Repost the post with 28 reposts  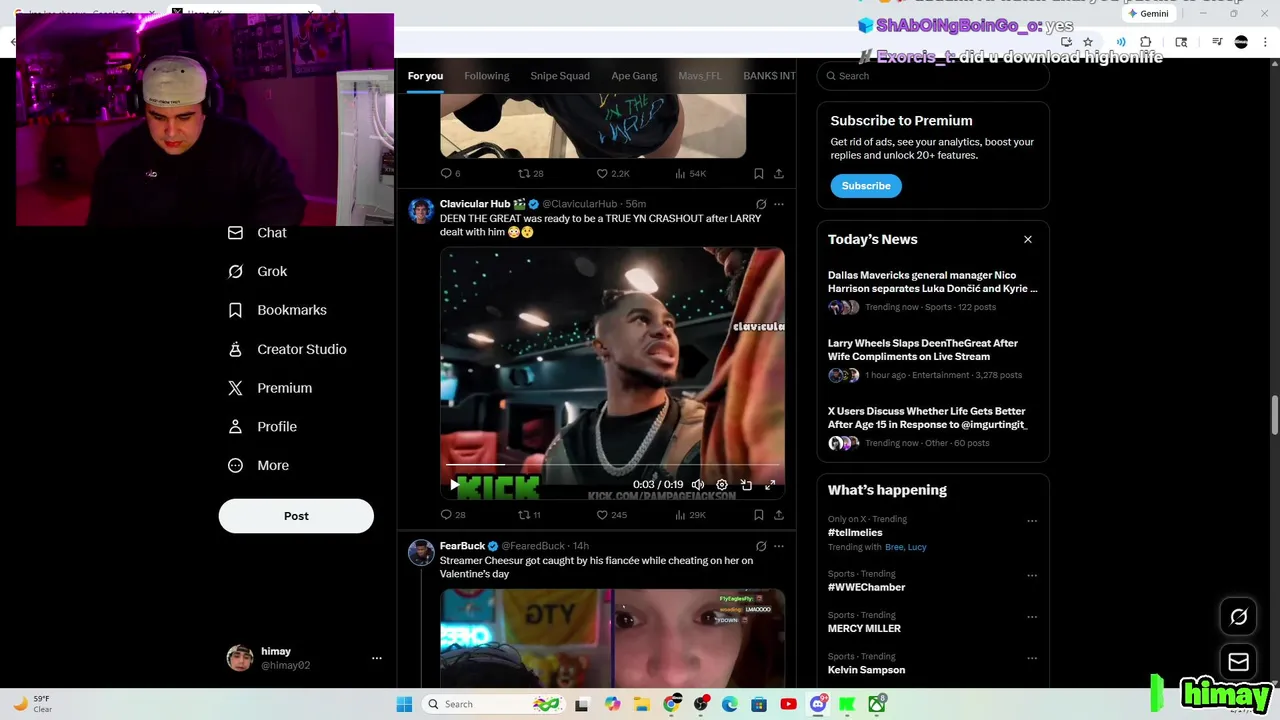(530, 173)
